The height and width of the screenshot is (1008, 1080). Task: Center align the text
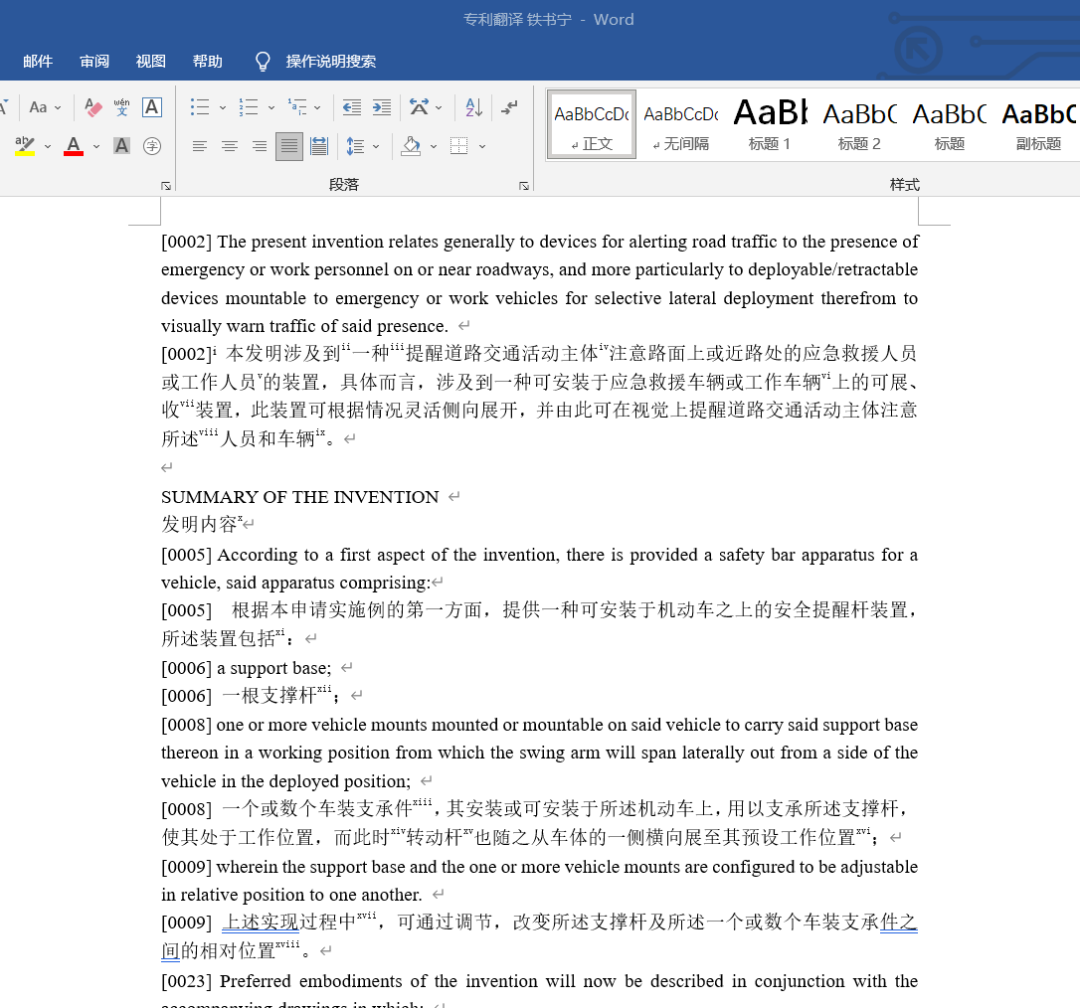(229, 146)
